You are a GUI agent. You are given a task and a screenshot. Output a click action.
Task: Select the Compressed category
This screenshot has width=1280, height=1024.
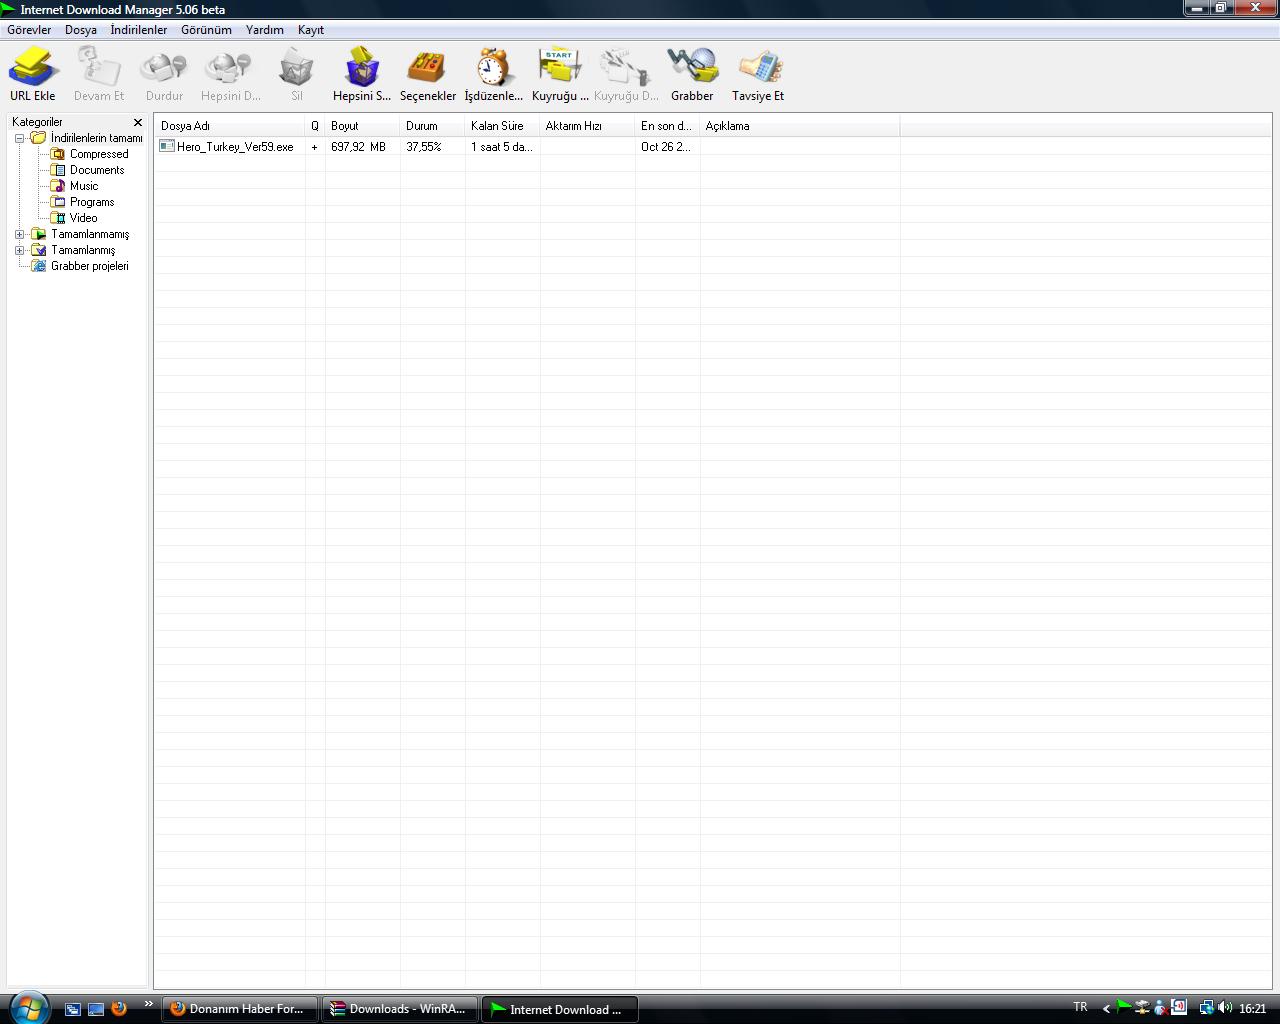pyautogui.click(x=99, y=154)
